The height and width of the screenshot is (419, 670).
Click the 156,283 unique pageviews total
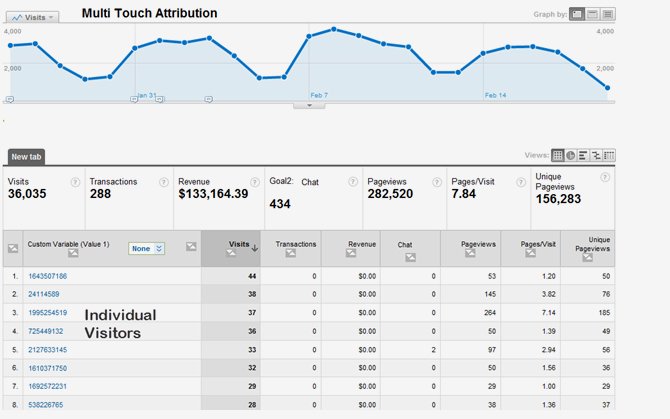(558, 199)
